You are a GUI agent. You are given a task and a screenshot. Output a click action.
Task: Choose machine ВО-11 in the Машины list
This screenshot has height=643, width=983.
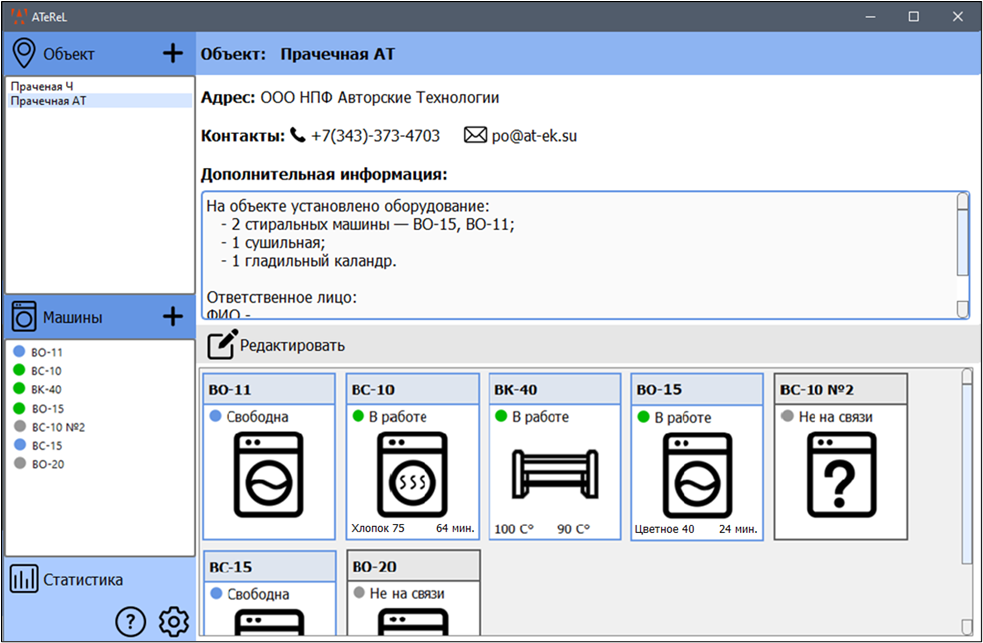click(x=47, y=352)
